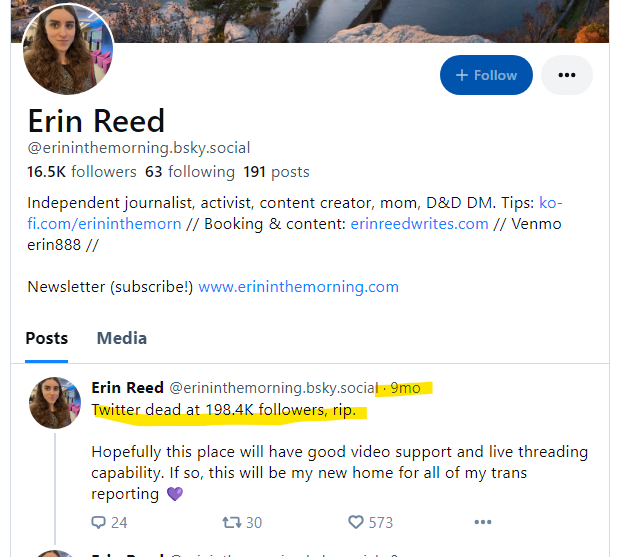Click the post author's avatar
Image resolution: width=619 pixels, height=557 pixels.
(55, 403)
